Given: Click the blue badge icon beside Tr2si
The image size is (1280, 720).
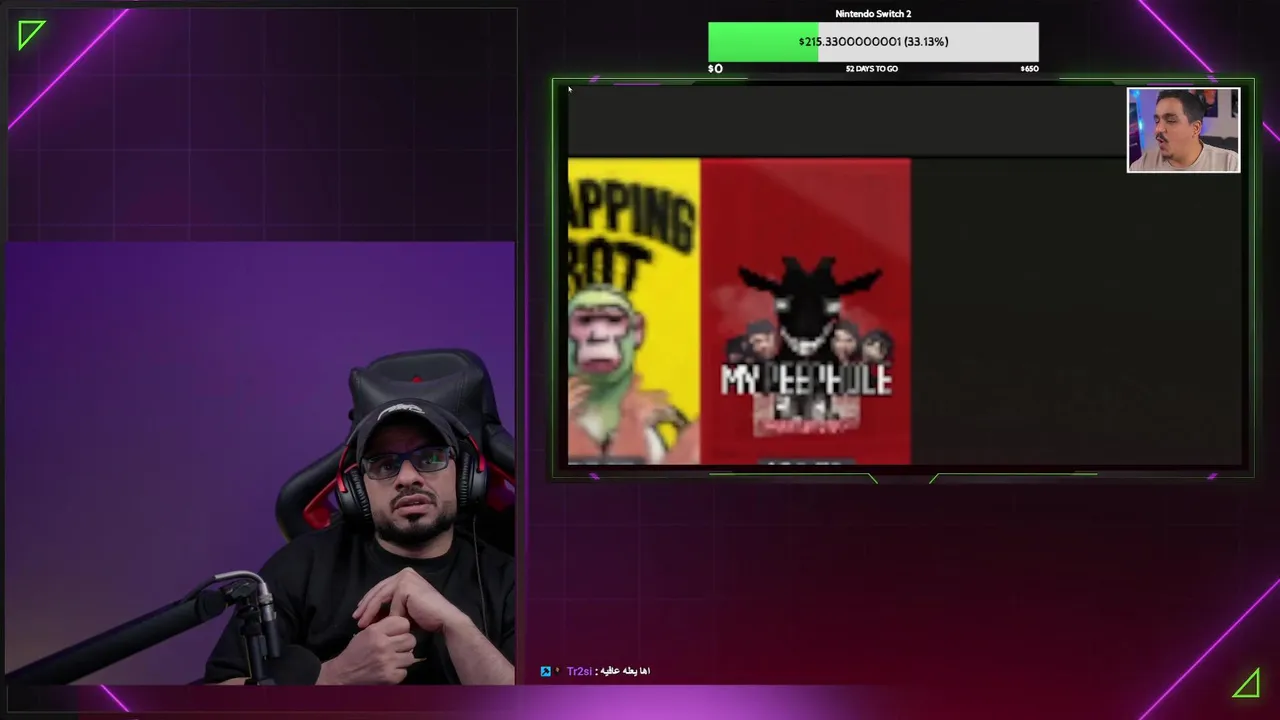Looking at the screenshot, I should pyautogui.click(x=545, y=671).
